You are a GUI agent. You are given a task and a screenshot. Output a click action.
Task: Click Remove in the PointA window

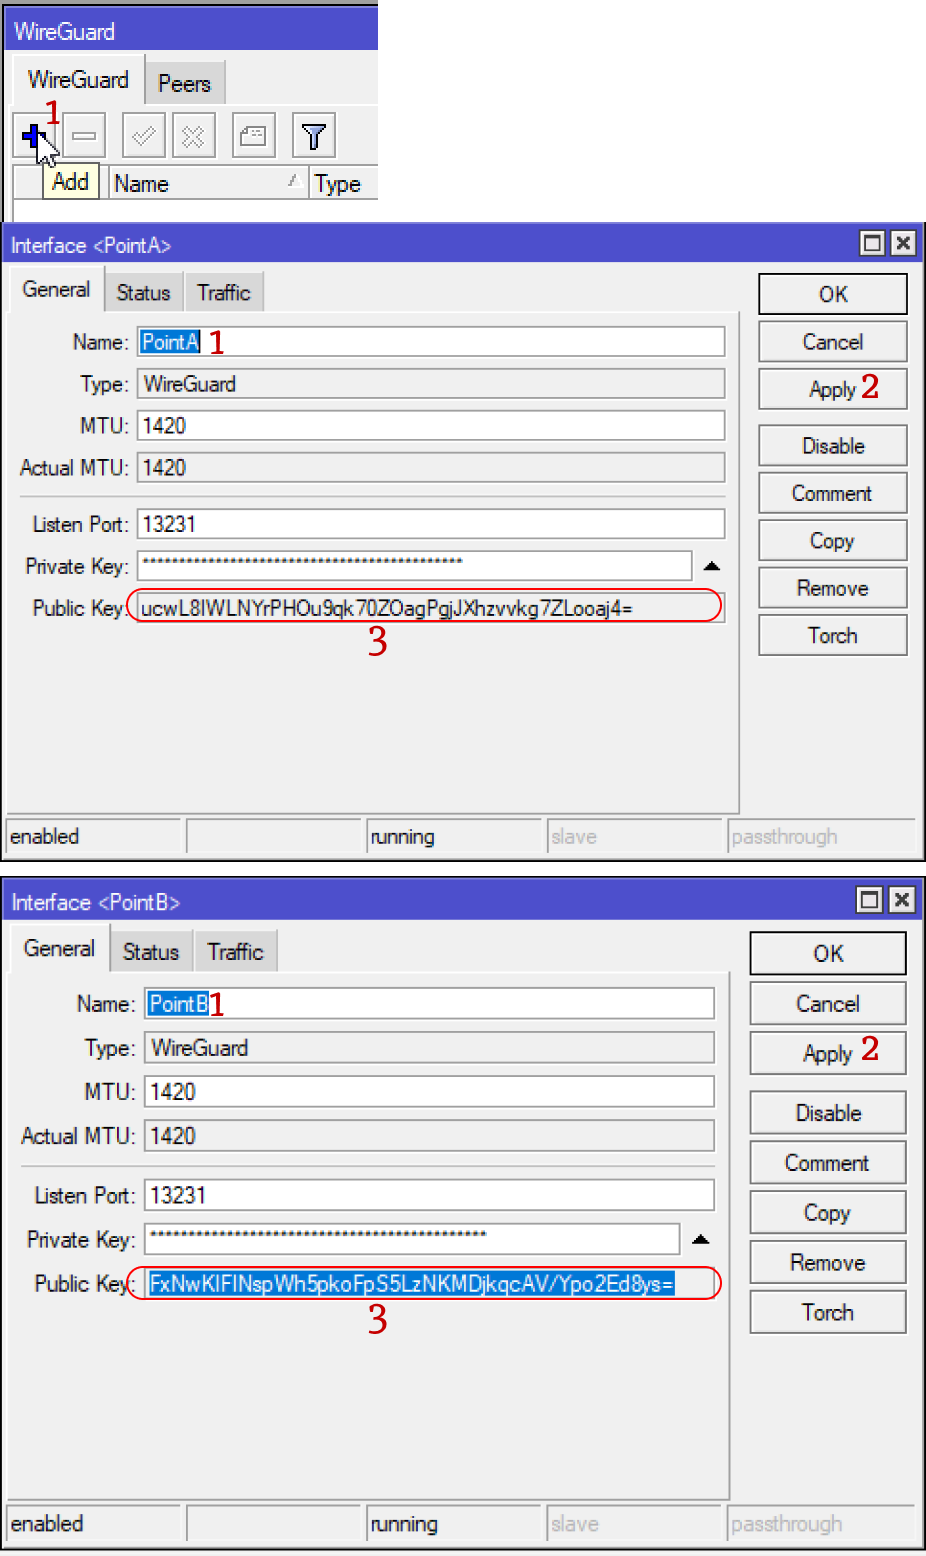pyautogui.click(x=833, y=588)
